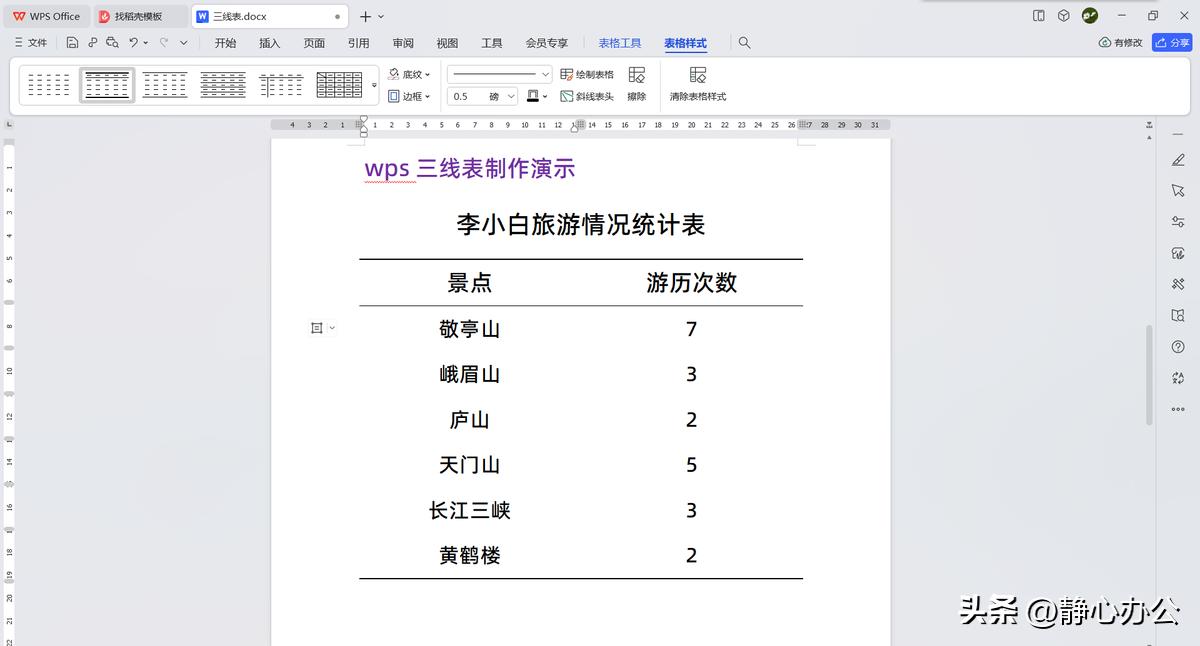Open the 底纹 shading dropdown
The image size is (1200, 646).
tap(409, 73)
